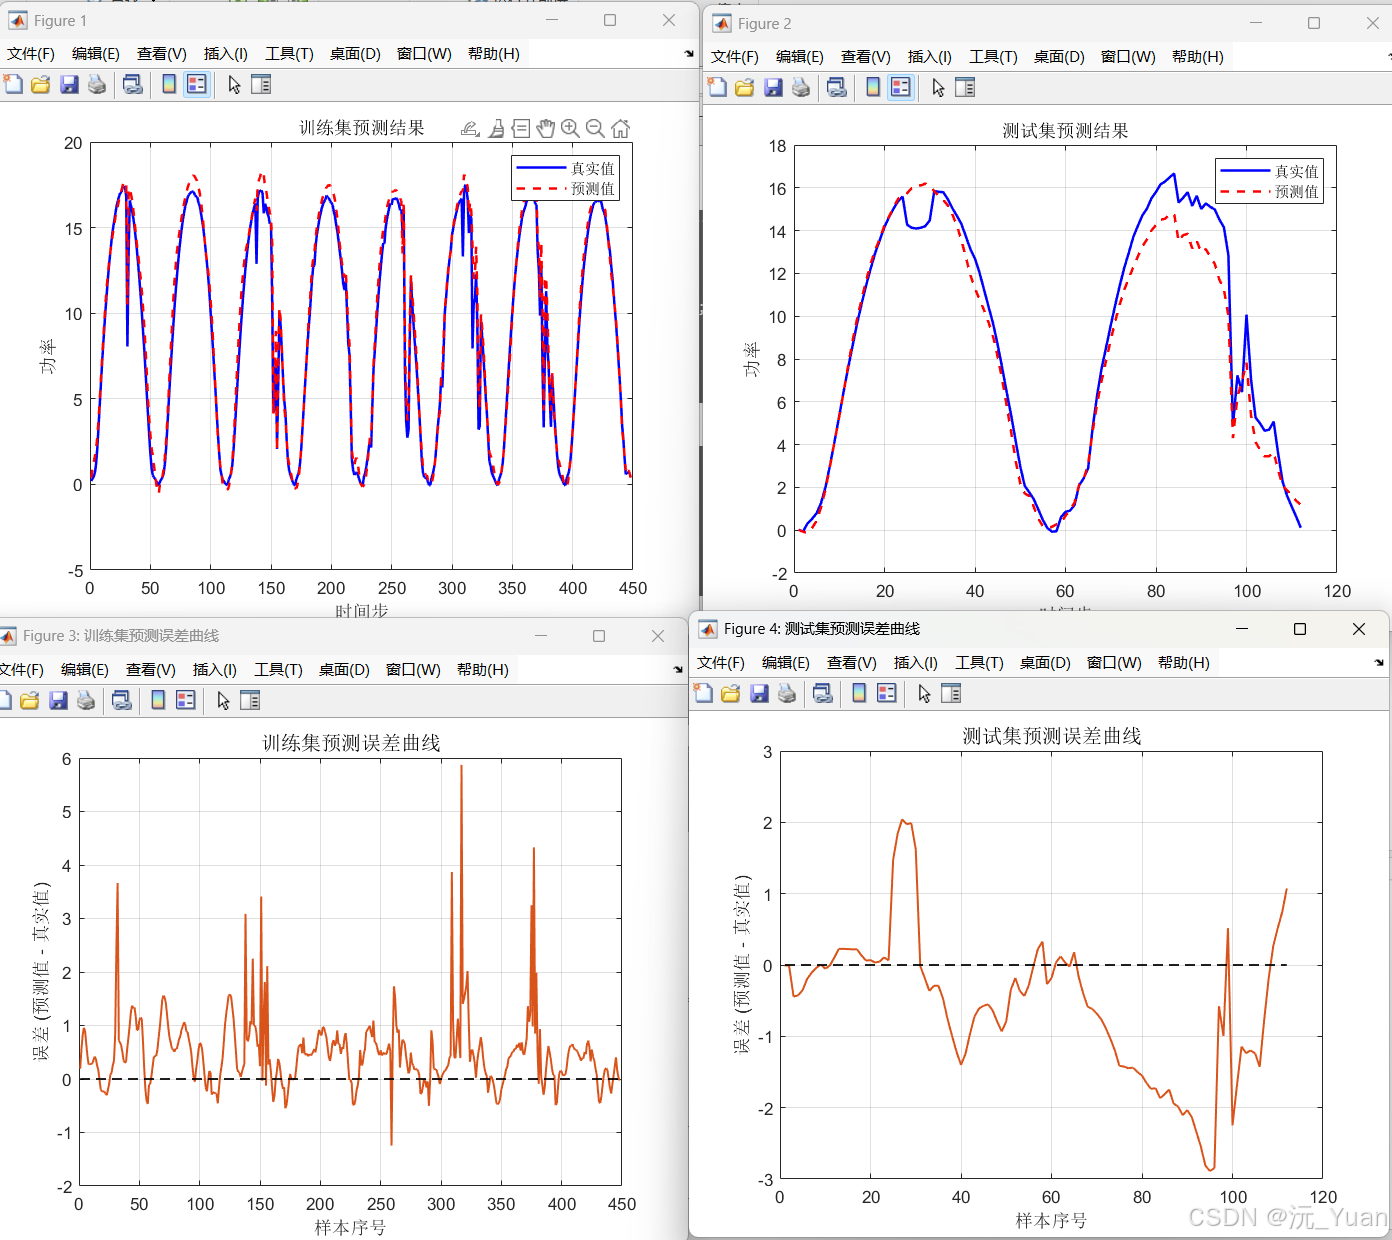Open Property Inspector in Figure 3 toolbar

click(250, 701)
